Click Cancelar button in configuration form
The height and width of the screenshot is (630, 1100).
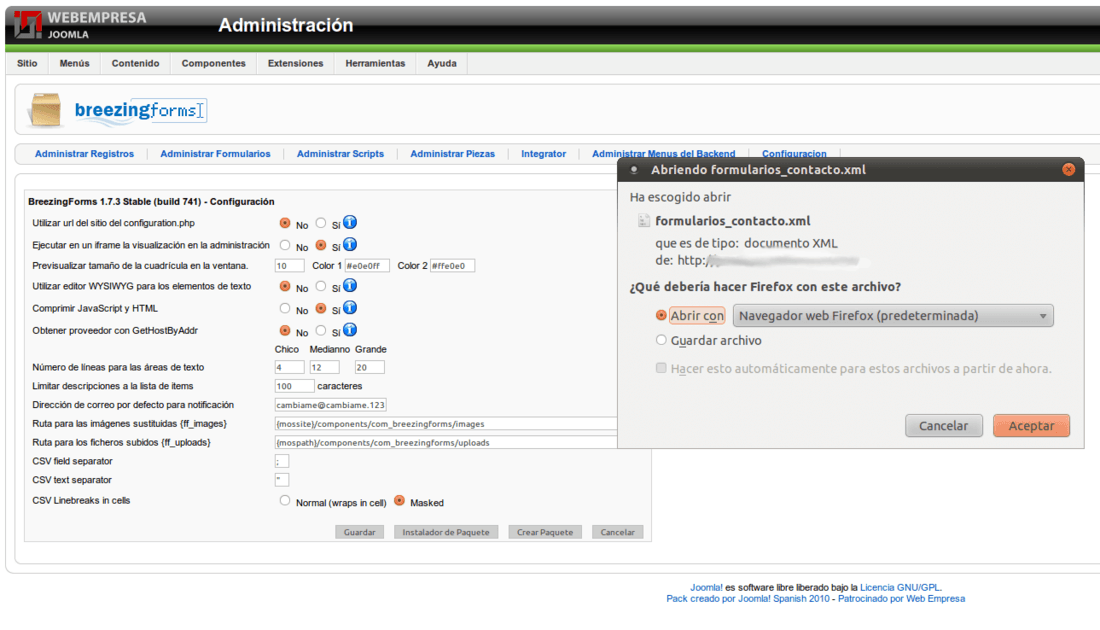[617, 532]
